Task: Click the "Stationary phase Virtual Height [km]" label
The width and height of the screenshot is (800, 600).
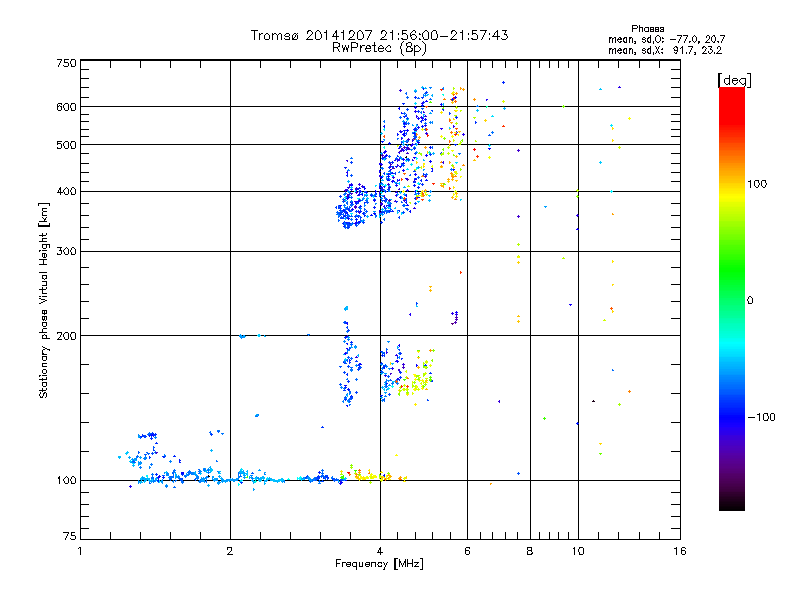Action: [x=43, y=301]
